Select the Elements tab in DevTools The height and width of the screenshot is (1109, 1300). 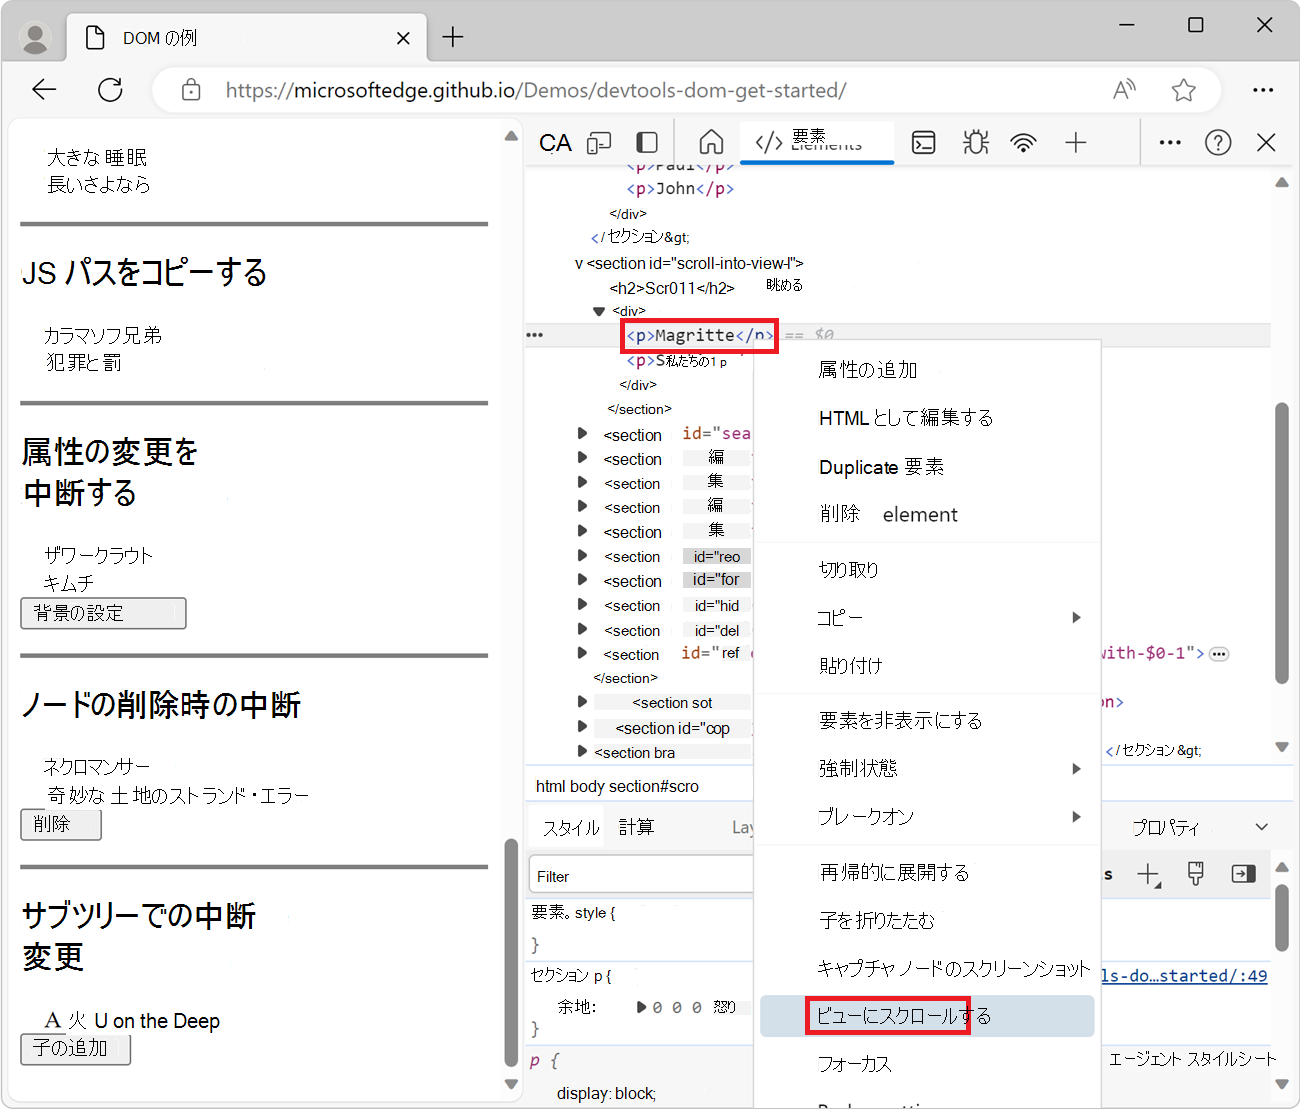point(817,142)
